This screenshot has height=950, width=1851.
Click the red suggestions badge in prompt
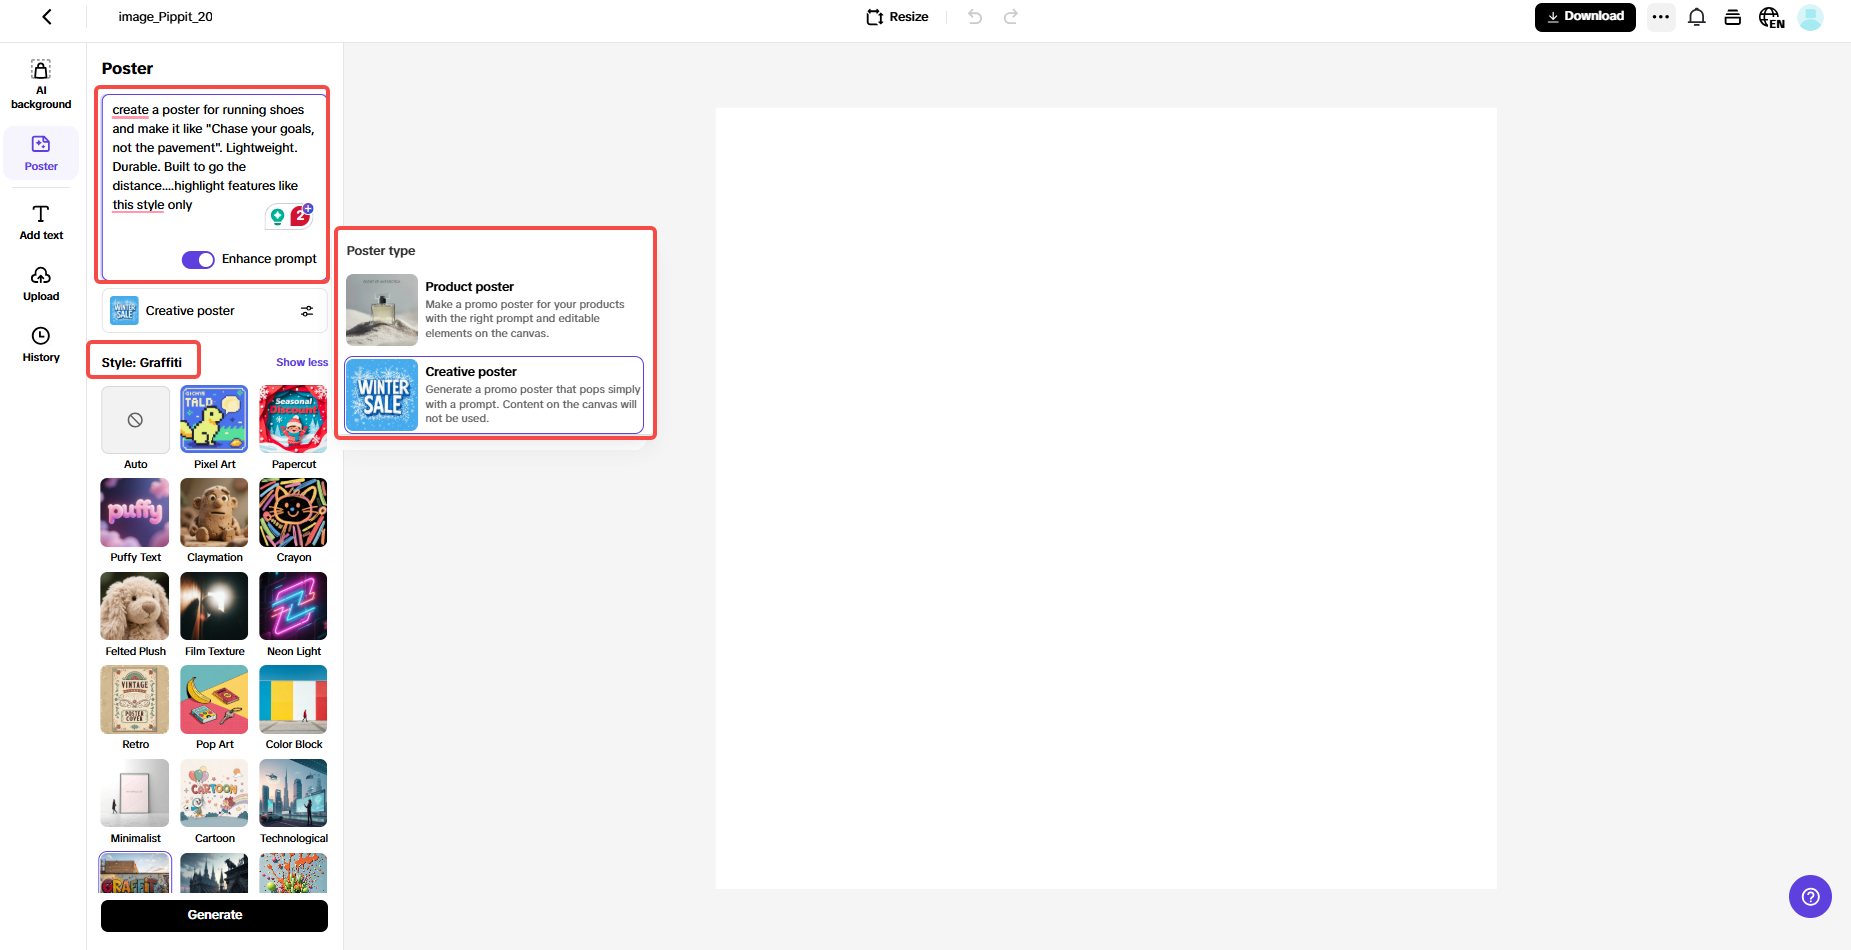(x=301, y=215)
